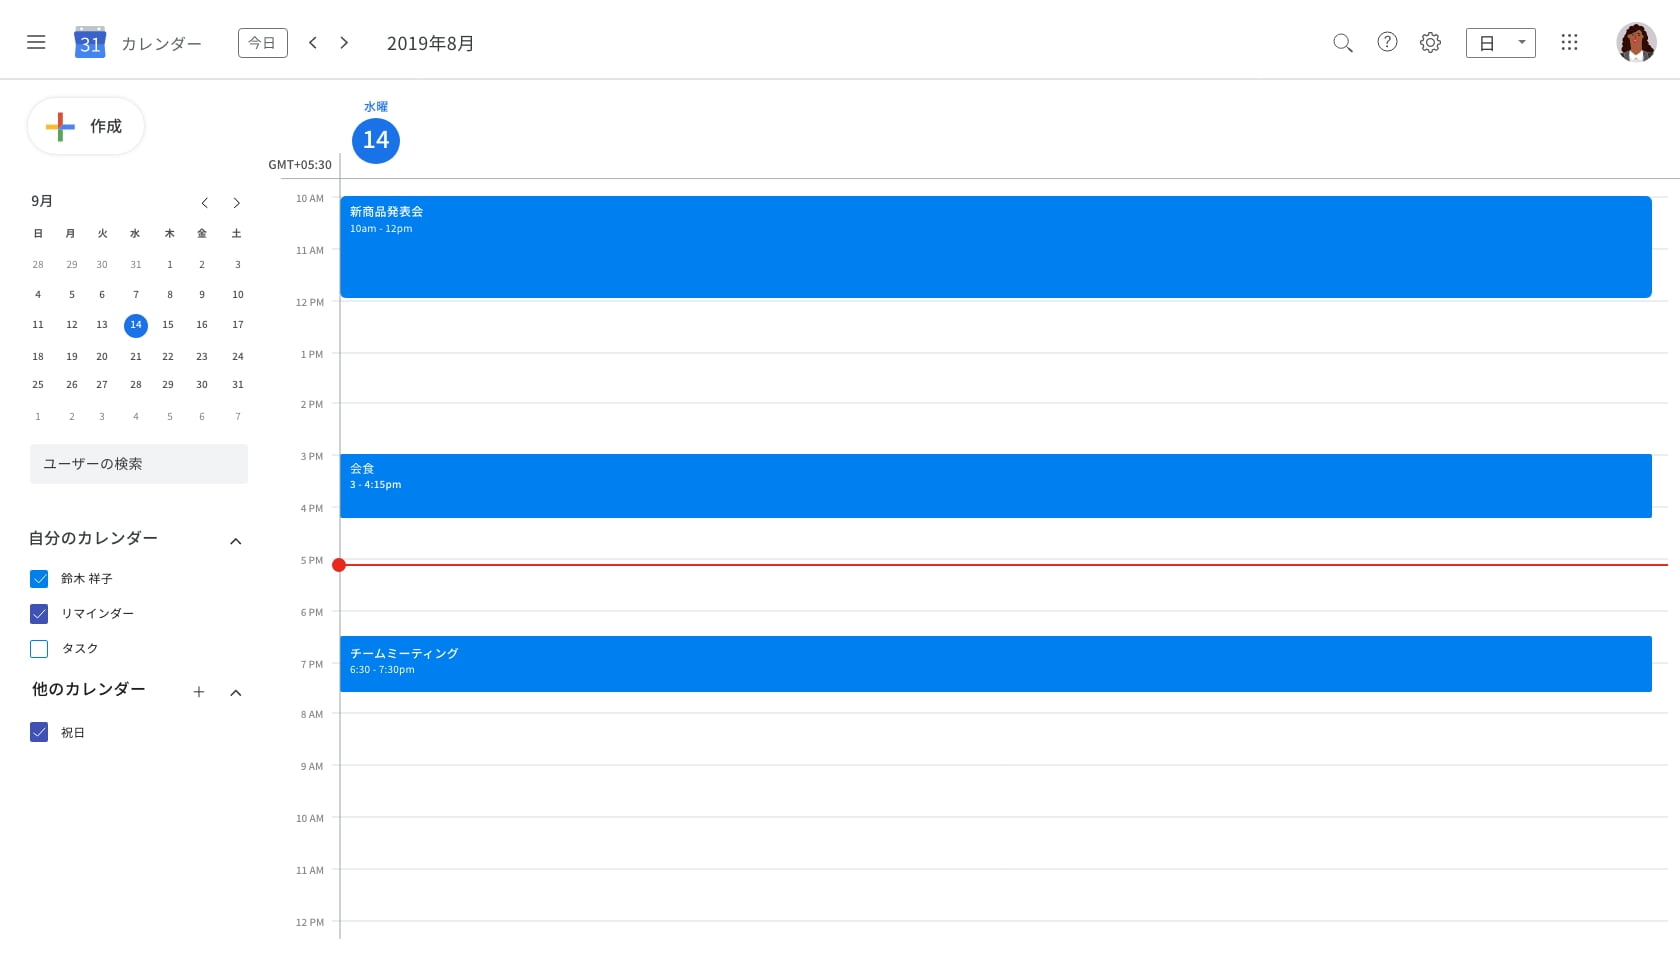Open the チームミーティング event
Image resolution: width=1680 pixels, height=960 pixels.
tap(996, 664)
